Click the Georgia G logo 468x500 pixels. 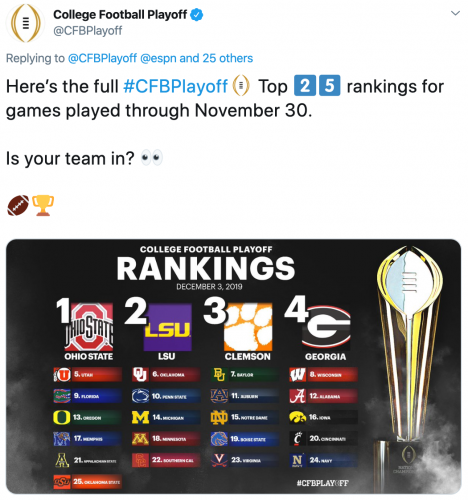tap(326, 327)
